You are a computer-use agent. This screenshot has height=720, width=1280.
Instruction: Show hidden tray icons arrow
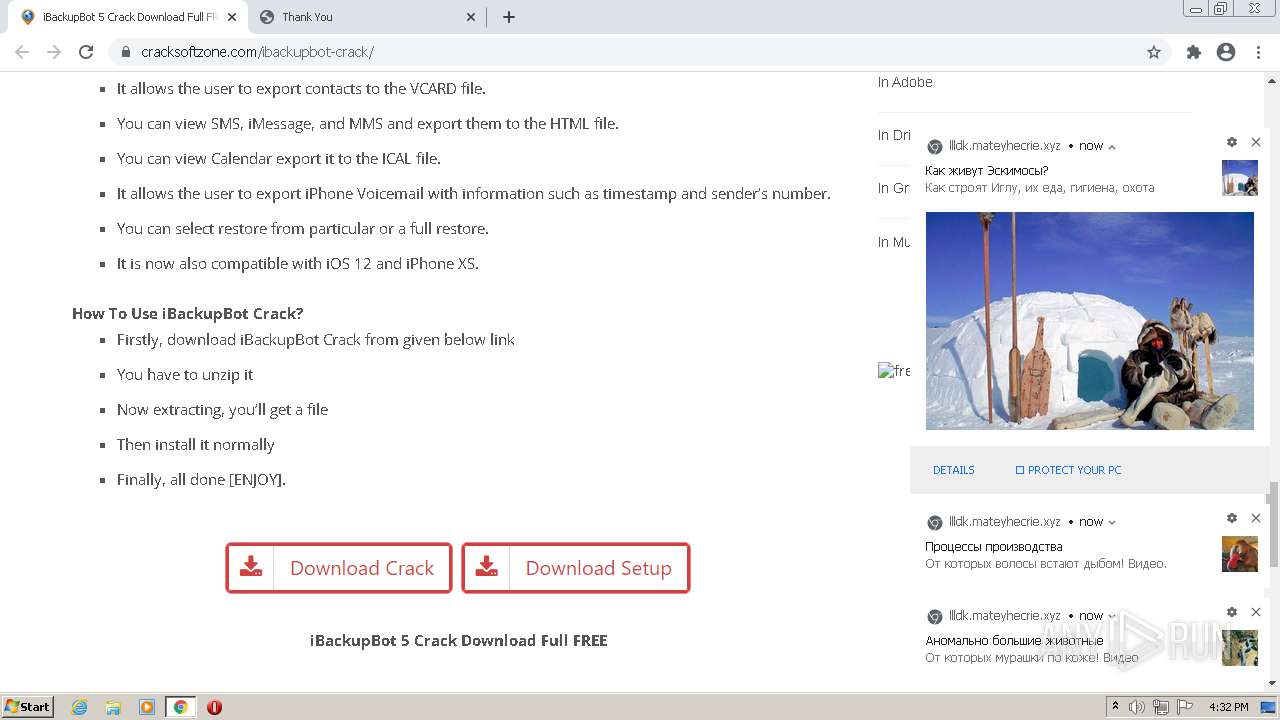point(1115,707)
